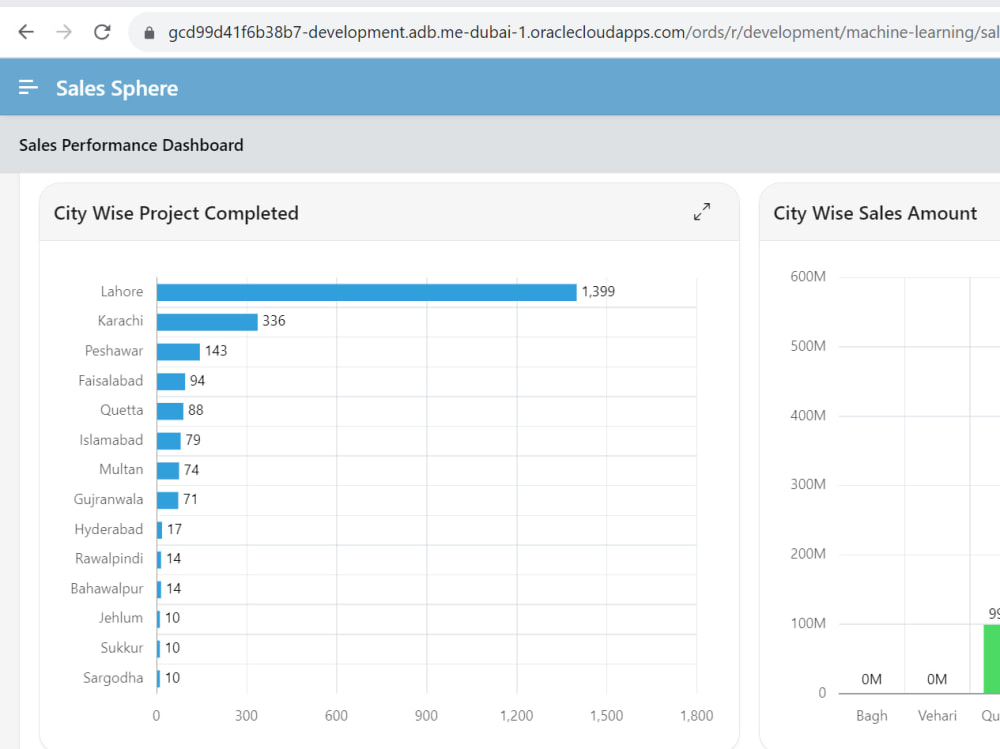Click the Rawalpindi axis label
1000x749 pixels.
[x=109, y=559]
